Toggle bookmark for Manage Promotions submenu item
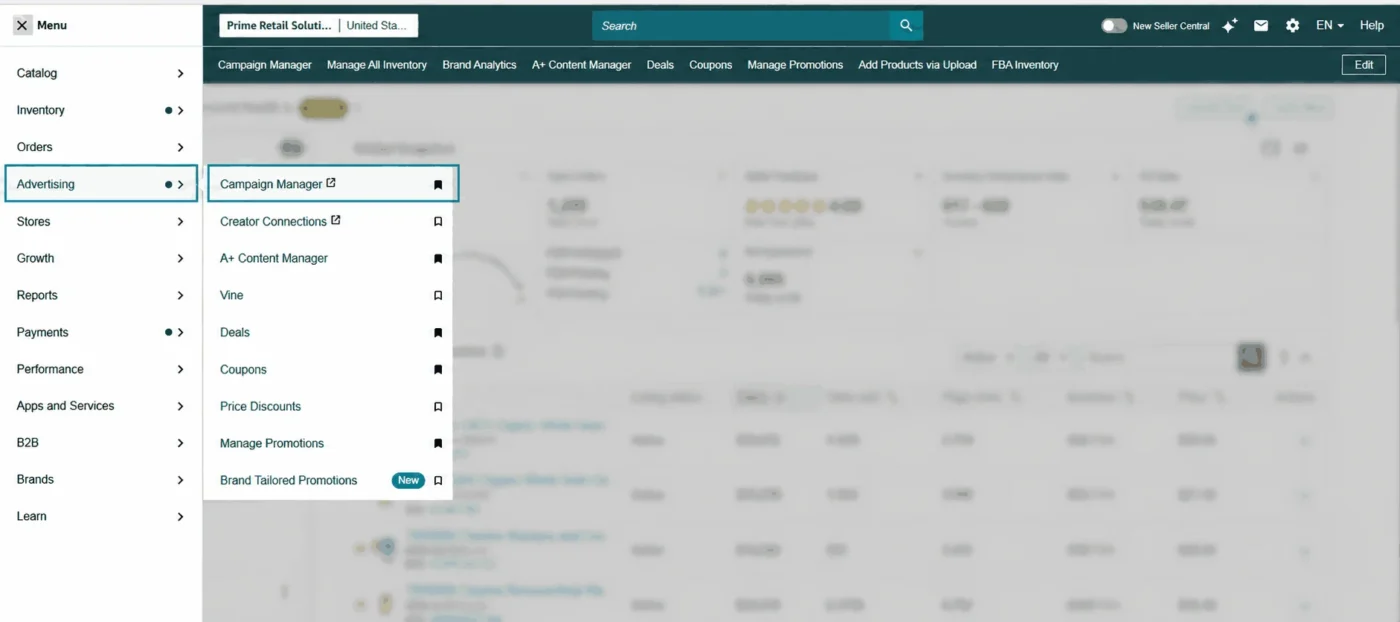 click(438, 444)
